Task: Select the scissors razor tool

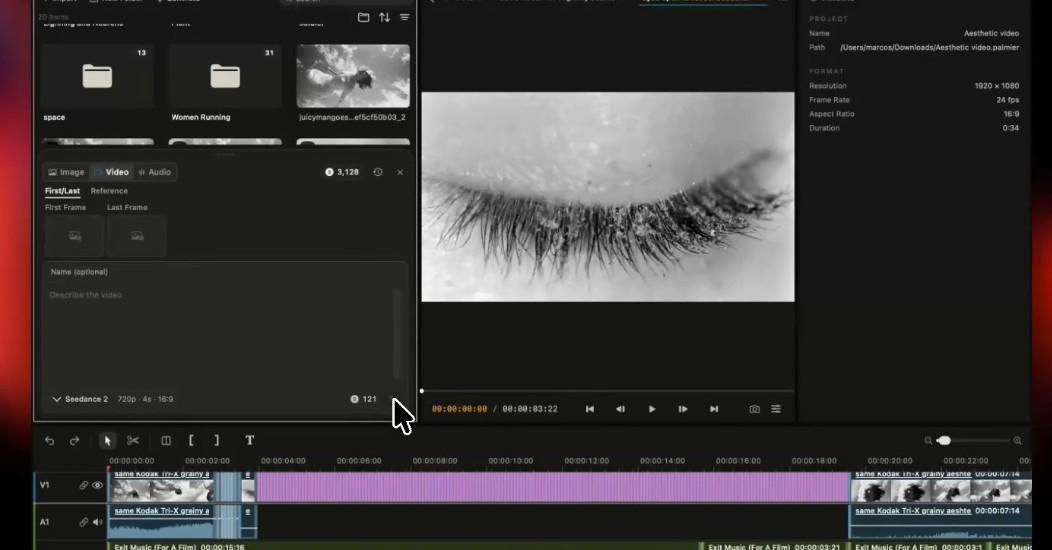Action: (133, 441)
